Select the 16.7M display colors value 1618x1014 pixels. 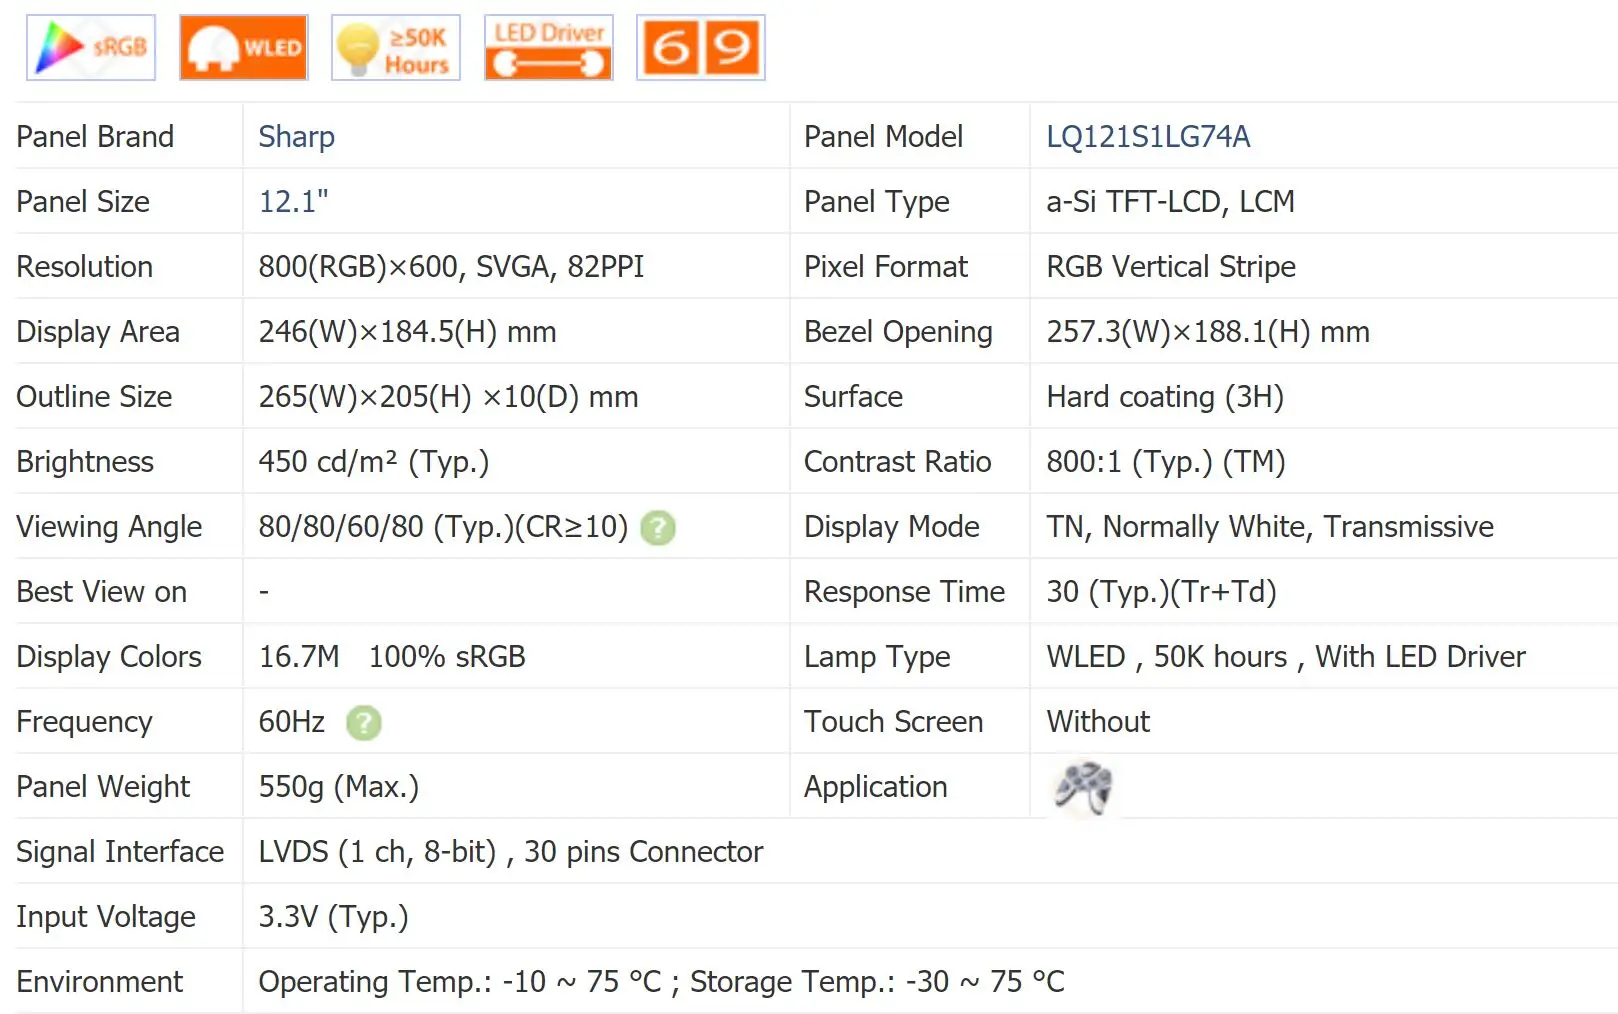[299, 657]
